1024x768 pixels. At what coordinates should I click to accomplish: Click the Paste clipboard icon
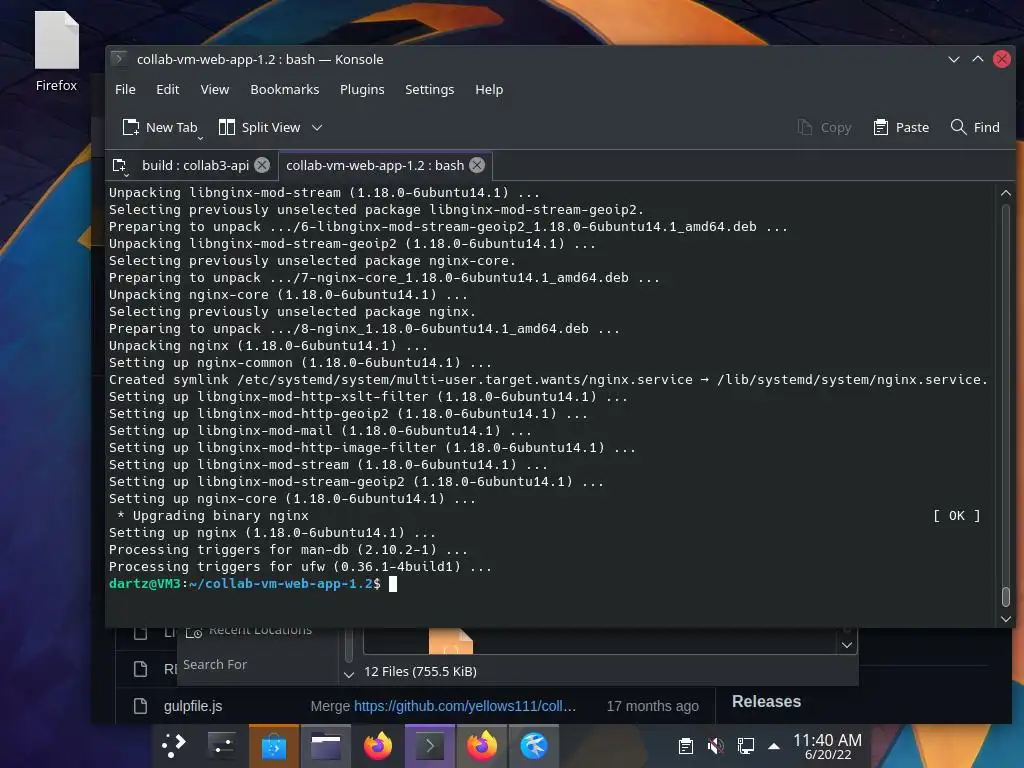(880, 127)
